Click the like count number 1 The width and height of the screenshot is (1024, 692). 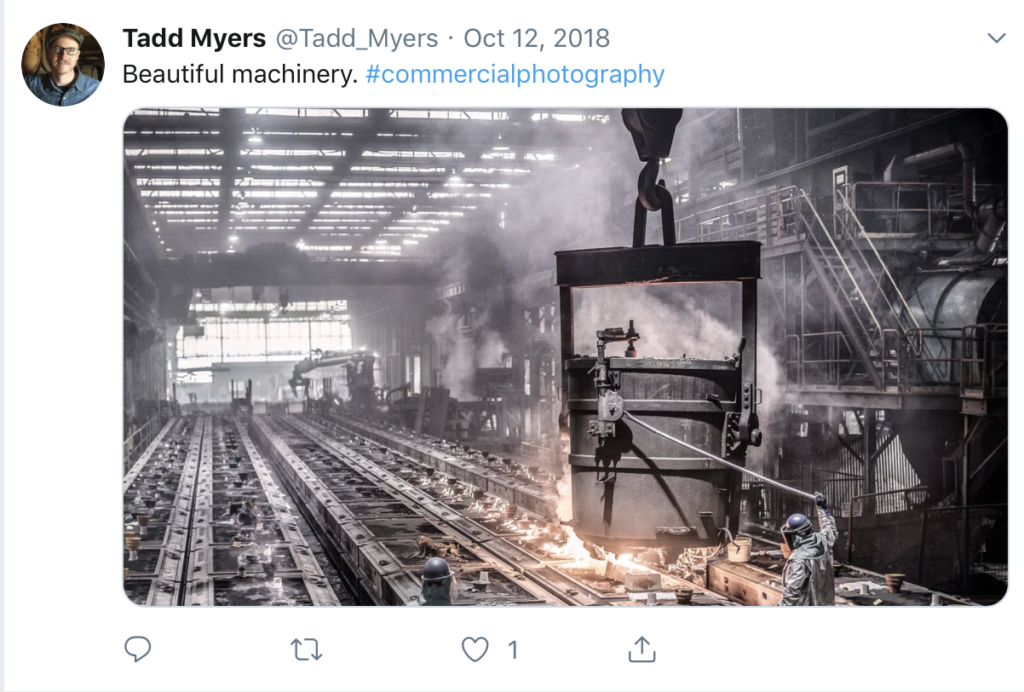[513, 650]
